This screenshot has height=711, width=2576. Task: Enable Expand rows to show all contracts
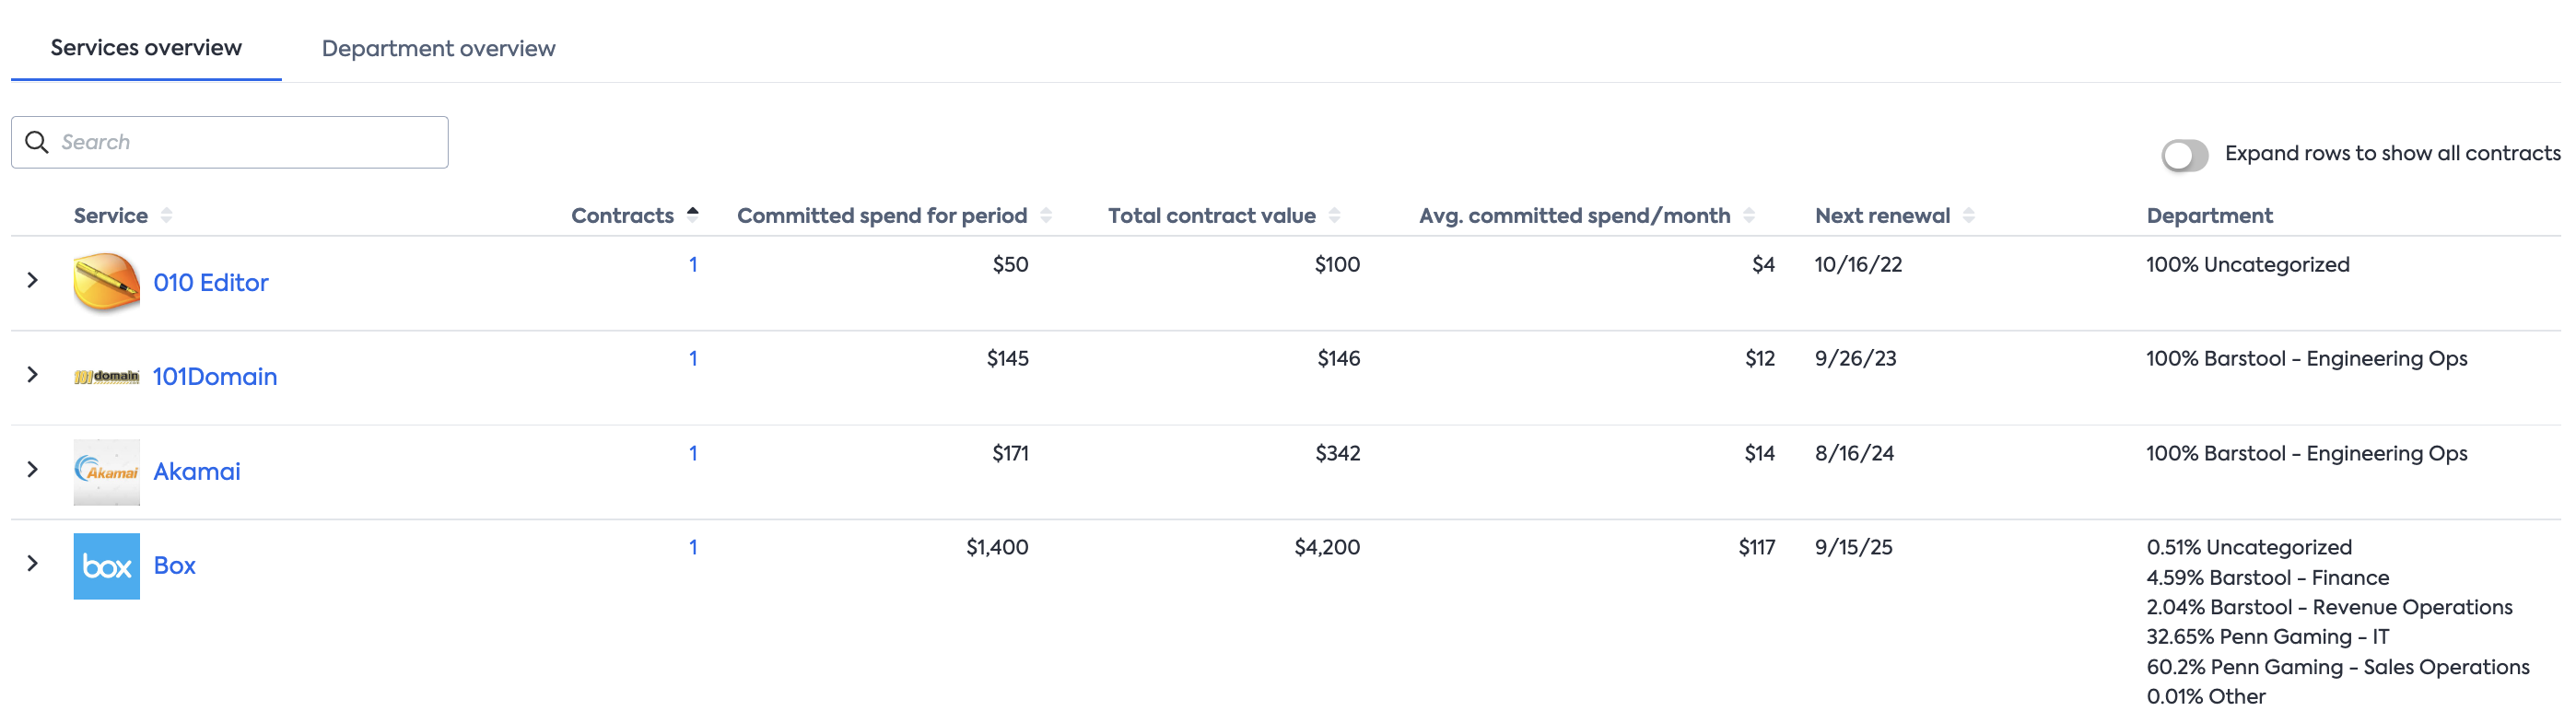point(2184,155)
